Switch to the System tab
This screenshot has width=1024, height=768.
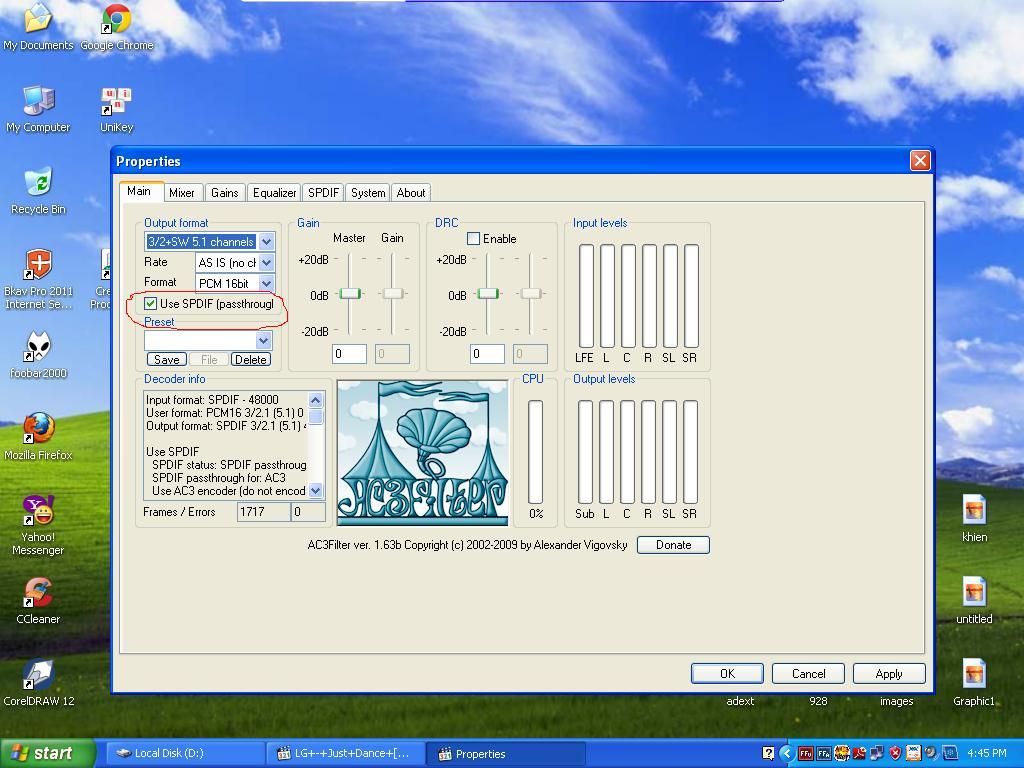point(368,193)
